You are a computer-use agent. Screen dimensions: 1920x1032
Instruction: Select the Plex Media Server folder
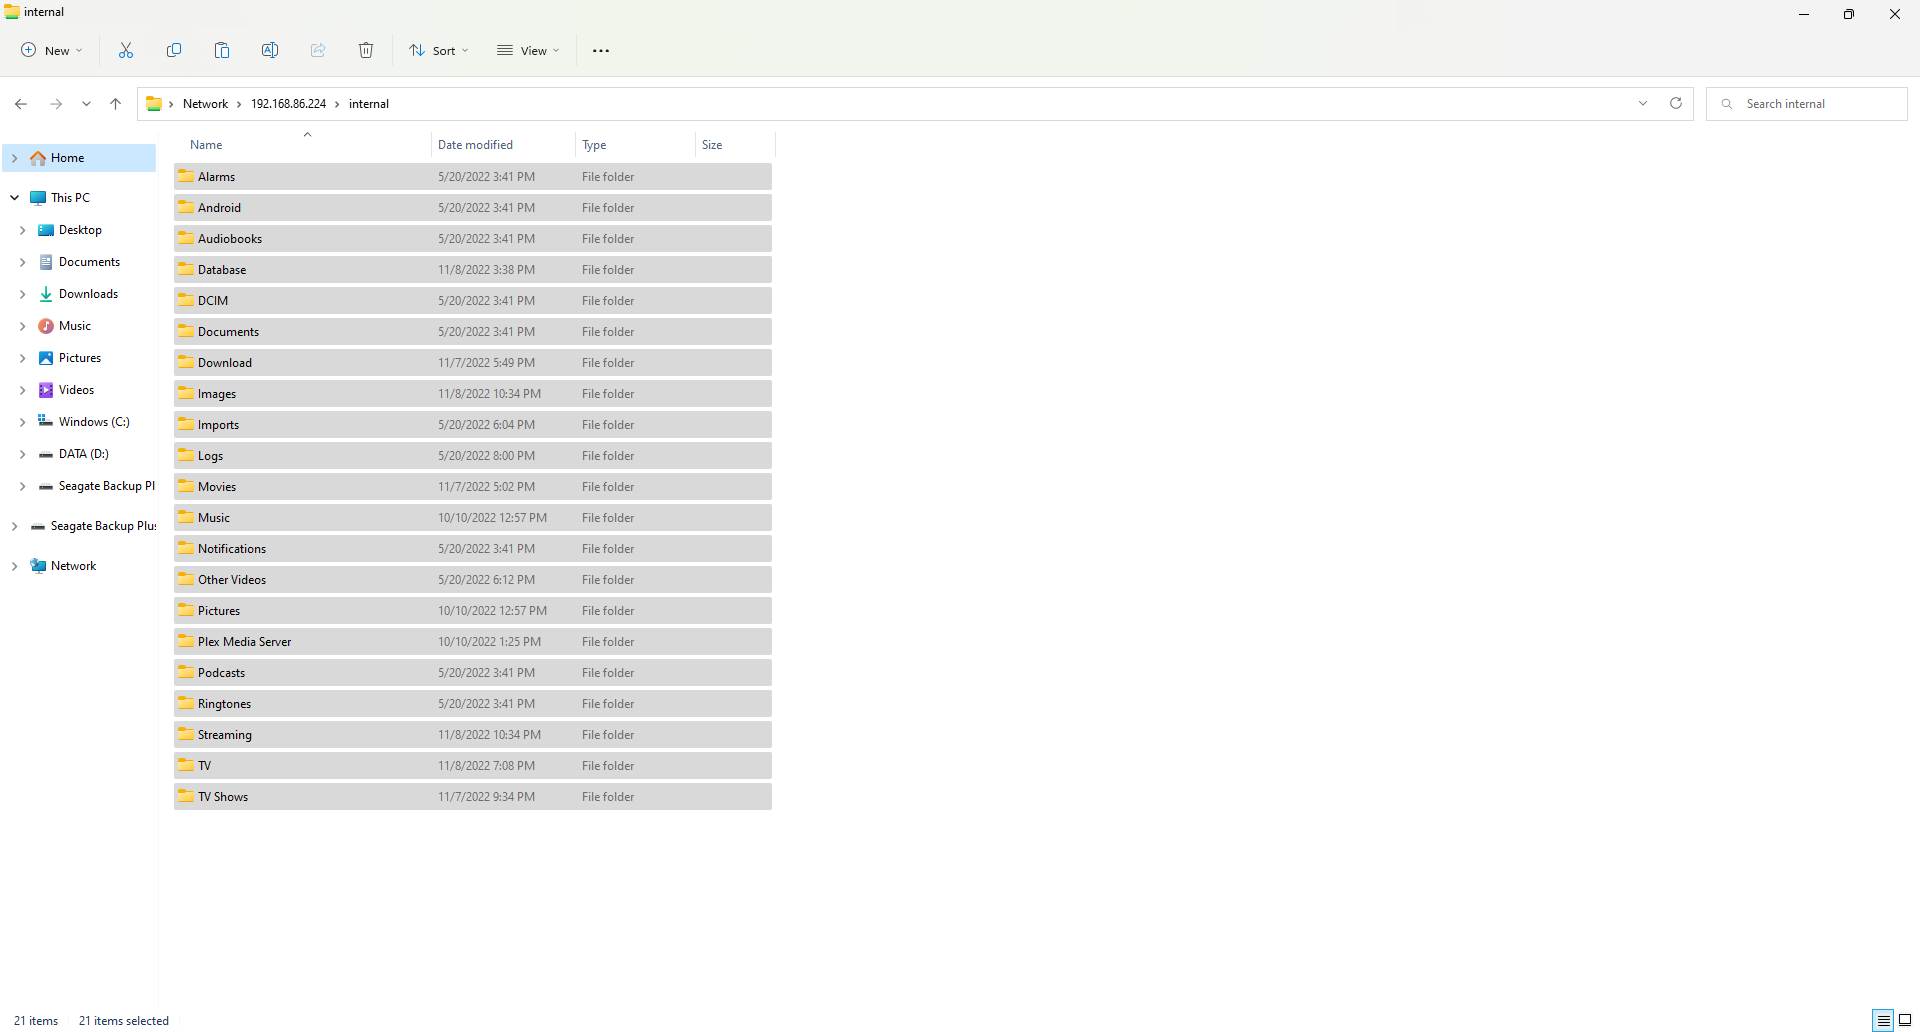244,642
